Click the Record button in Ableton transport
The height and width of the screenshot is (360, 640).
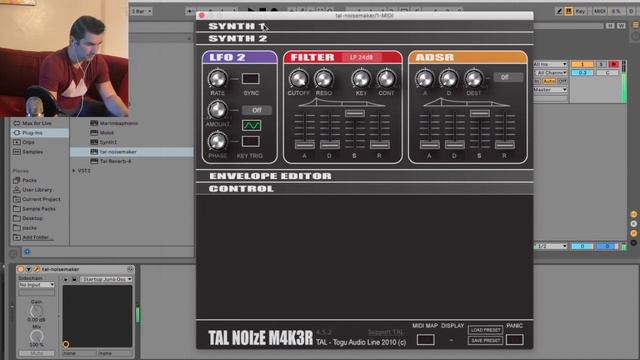click(x=274, y=11)
